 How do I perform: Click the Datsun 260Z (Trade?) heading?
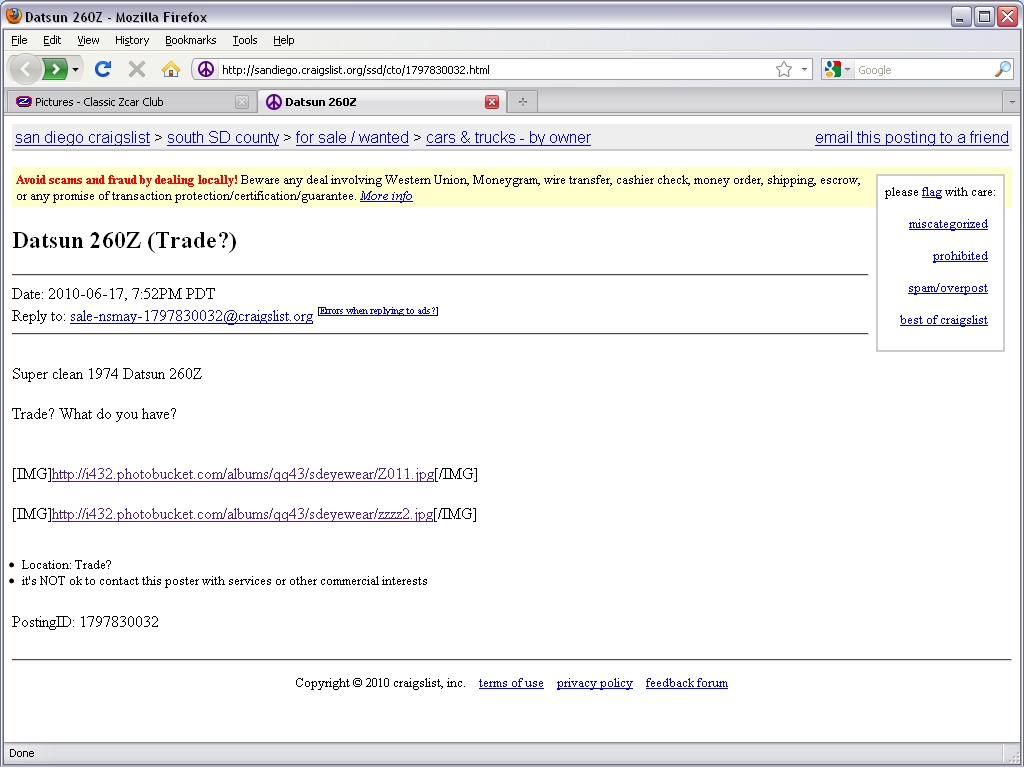point(124,241)
